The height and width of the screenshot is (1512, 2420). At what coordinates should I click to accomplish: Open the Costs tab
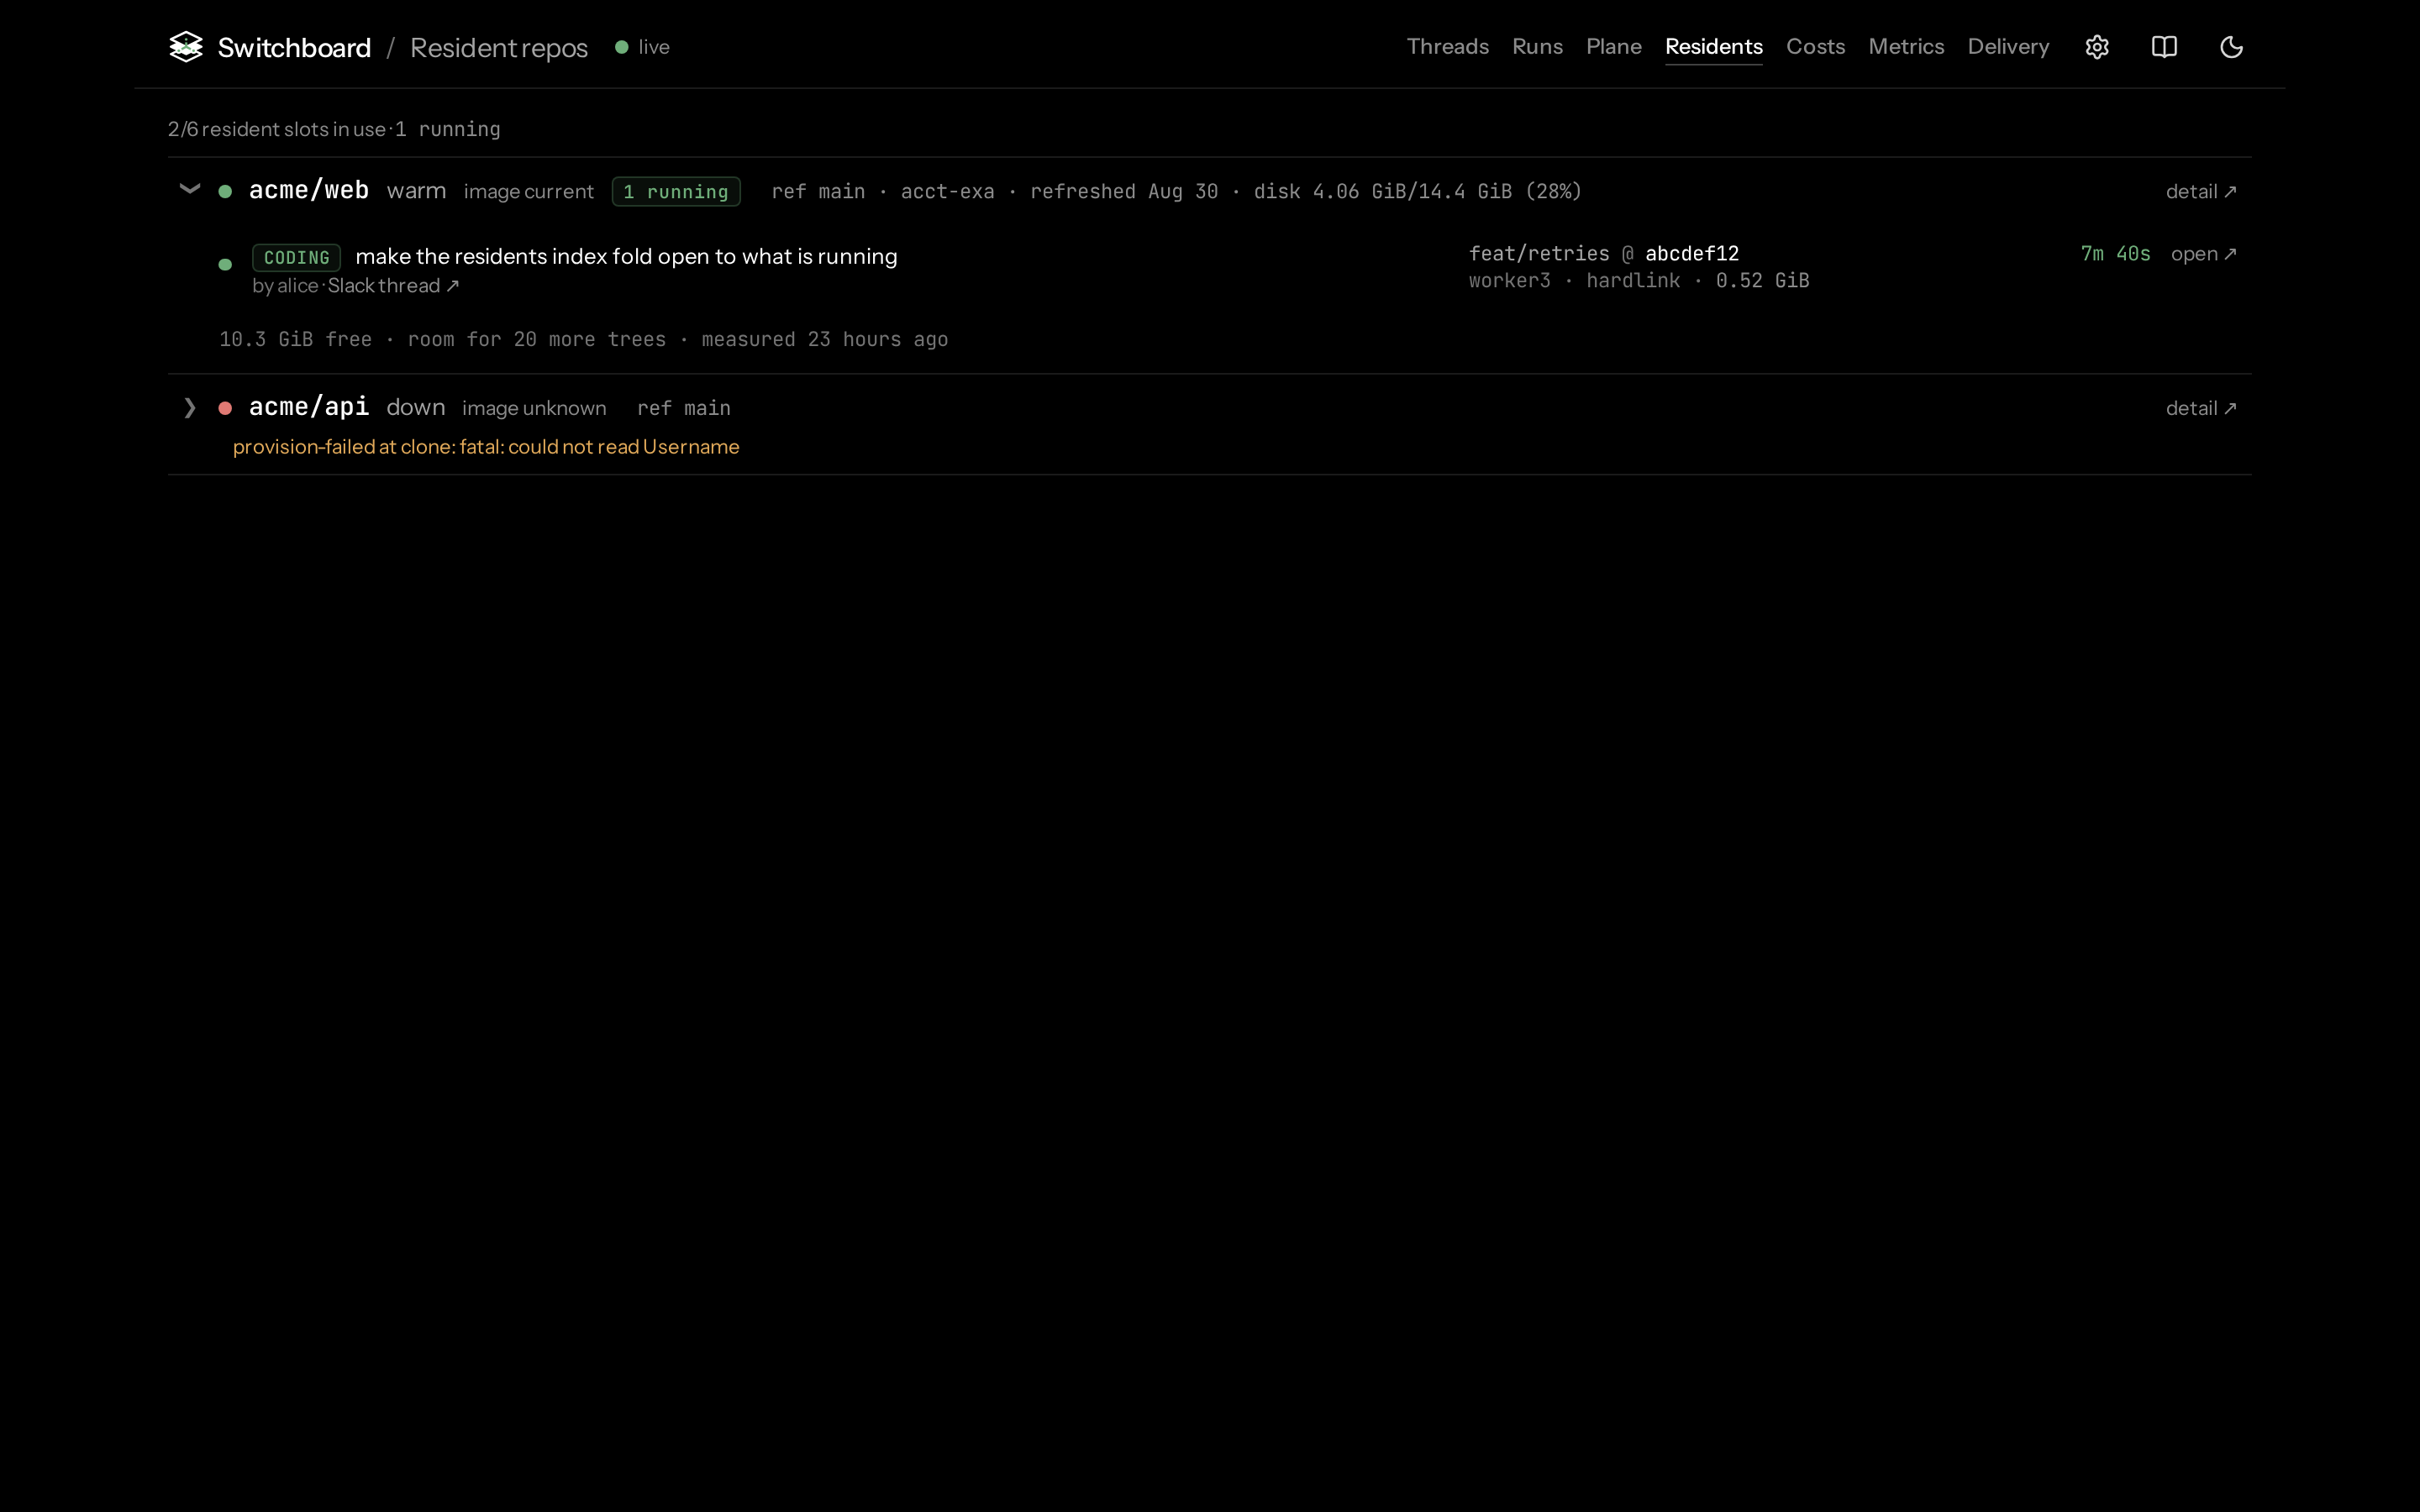coord(1815,47)
